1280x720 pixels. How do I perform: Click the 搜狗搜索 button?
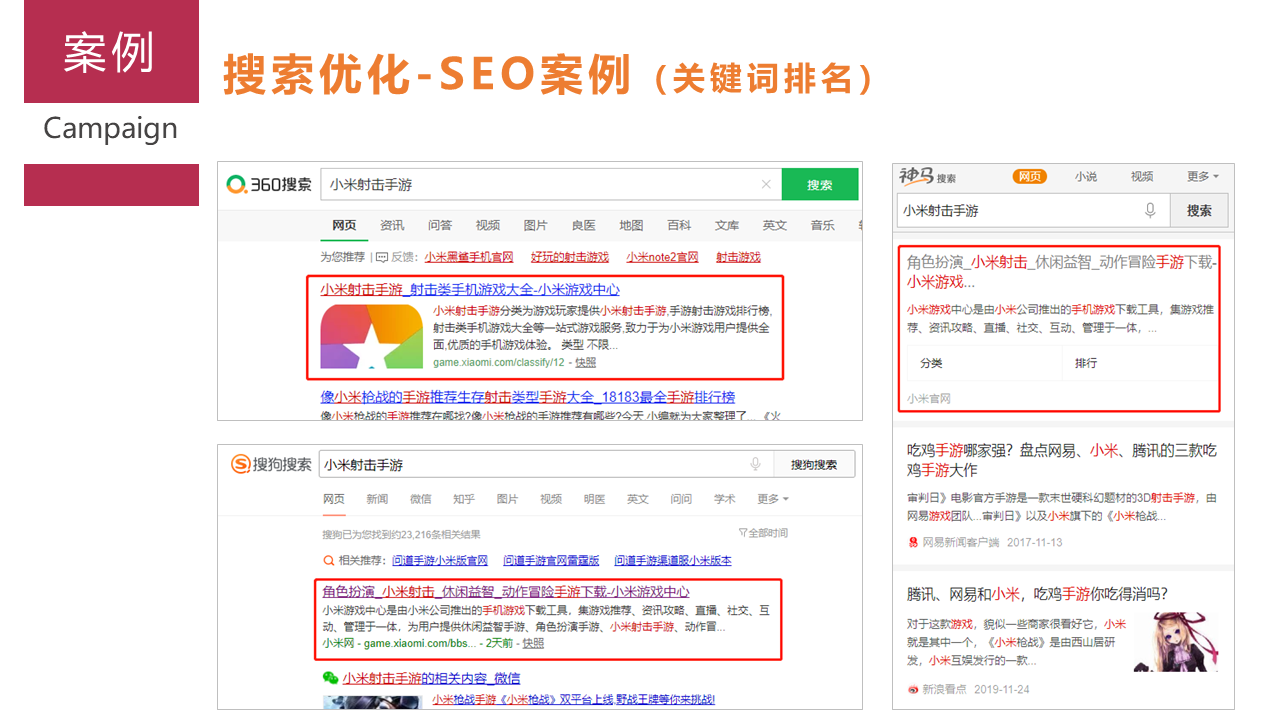[814, 465]
